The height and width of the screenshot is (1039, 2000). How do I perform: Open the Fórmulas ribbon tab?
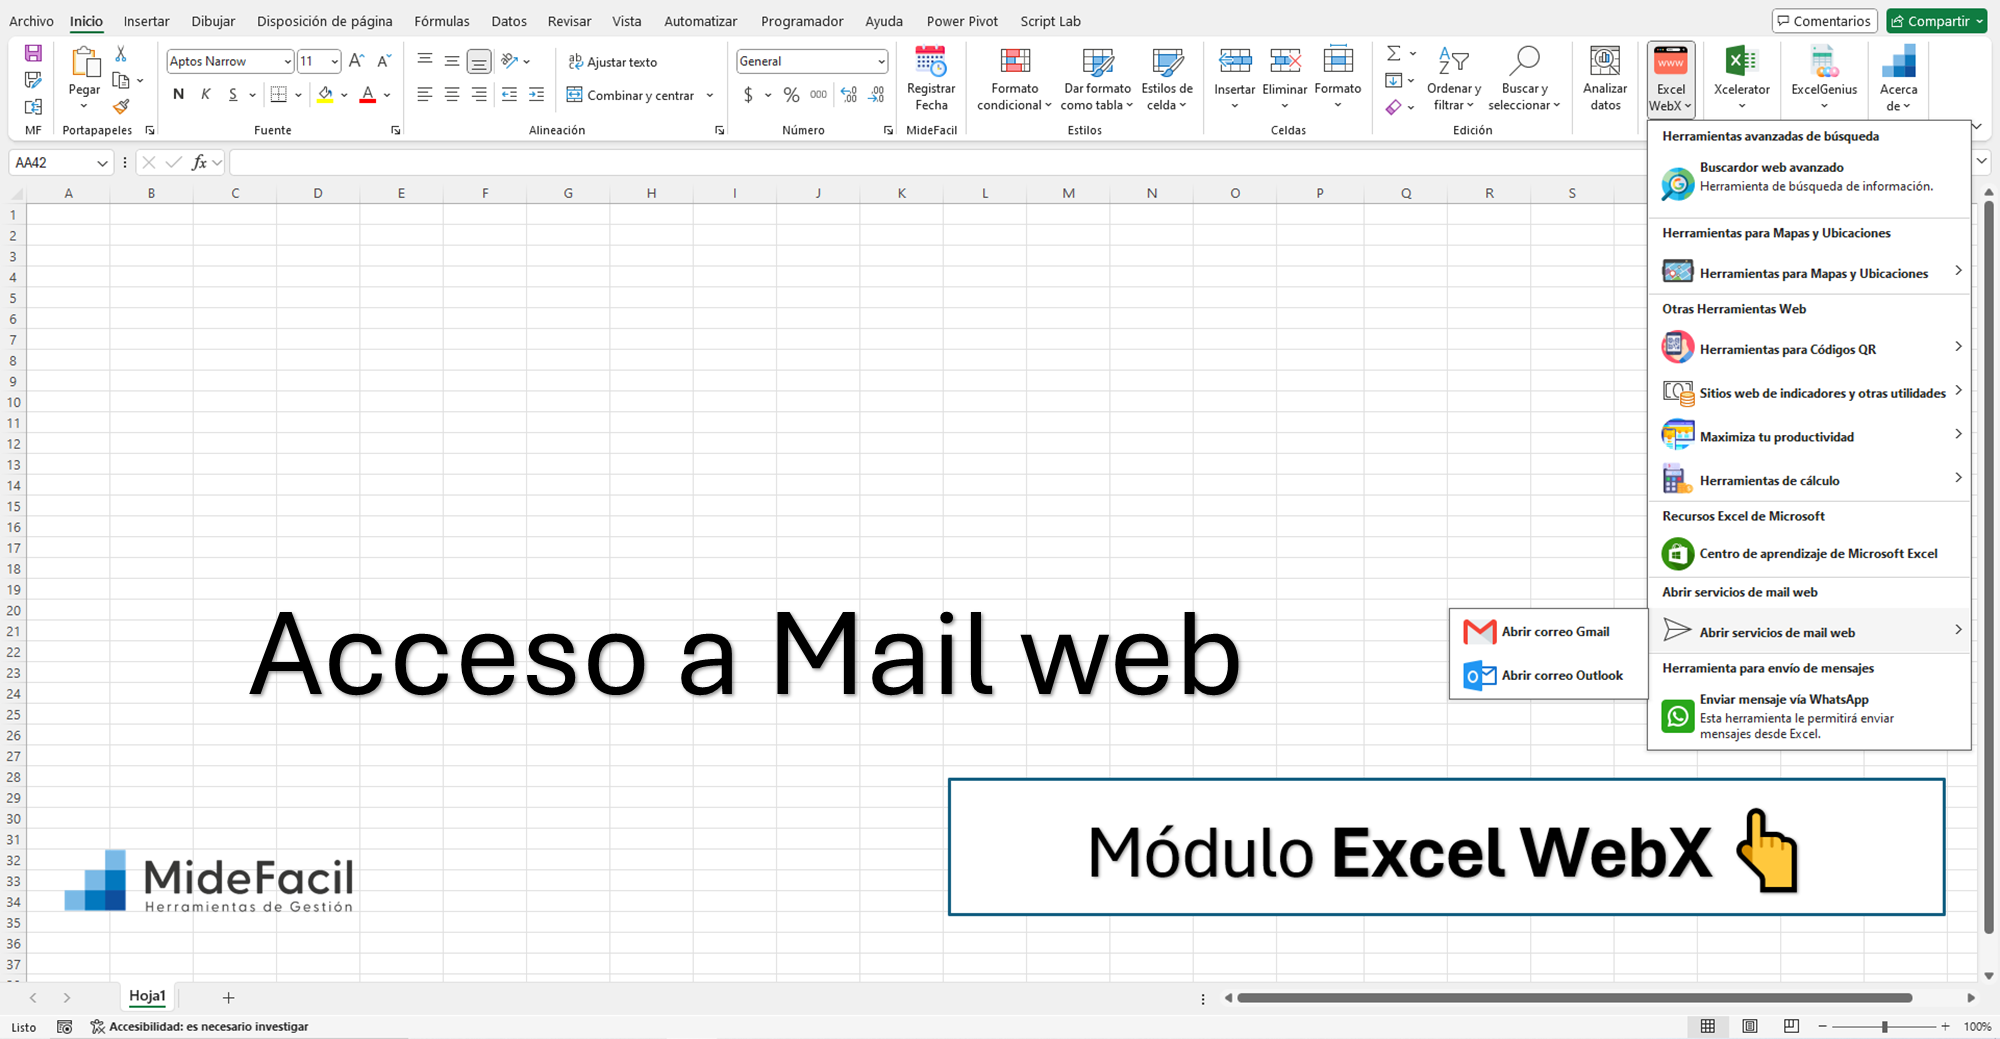pyautogui.click(x=441, y=21)
